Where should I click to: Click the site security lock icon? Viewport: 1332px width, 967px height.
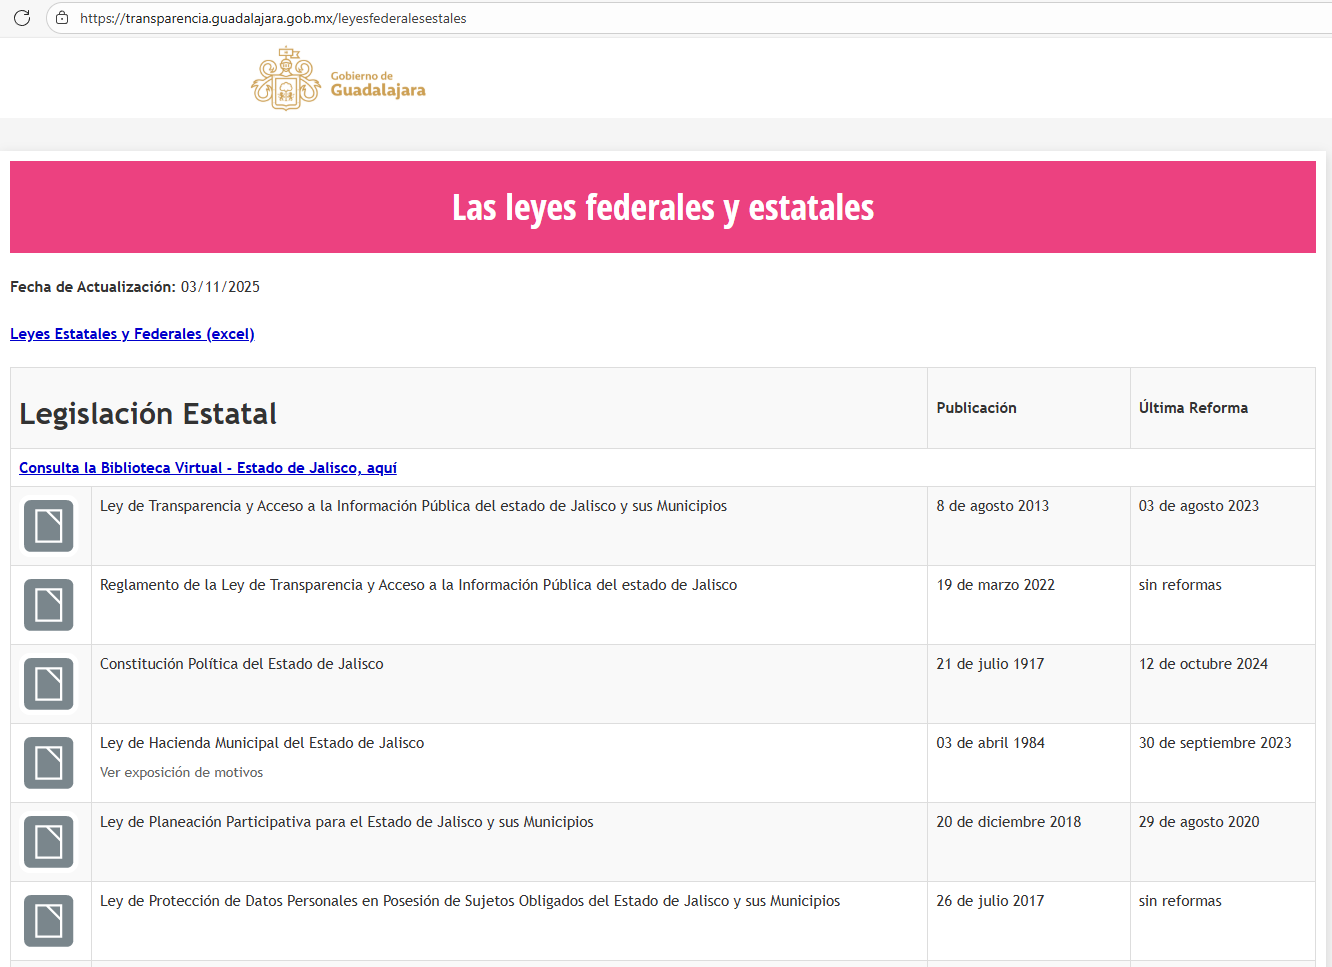pos(62,18)
